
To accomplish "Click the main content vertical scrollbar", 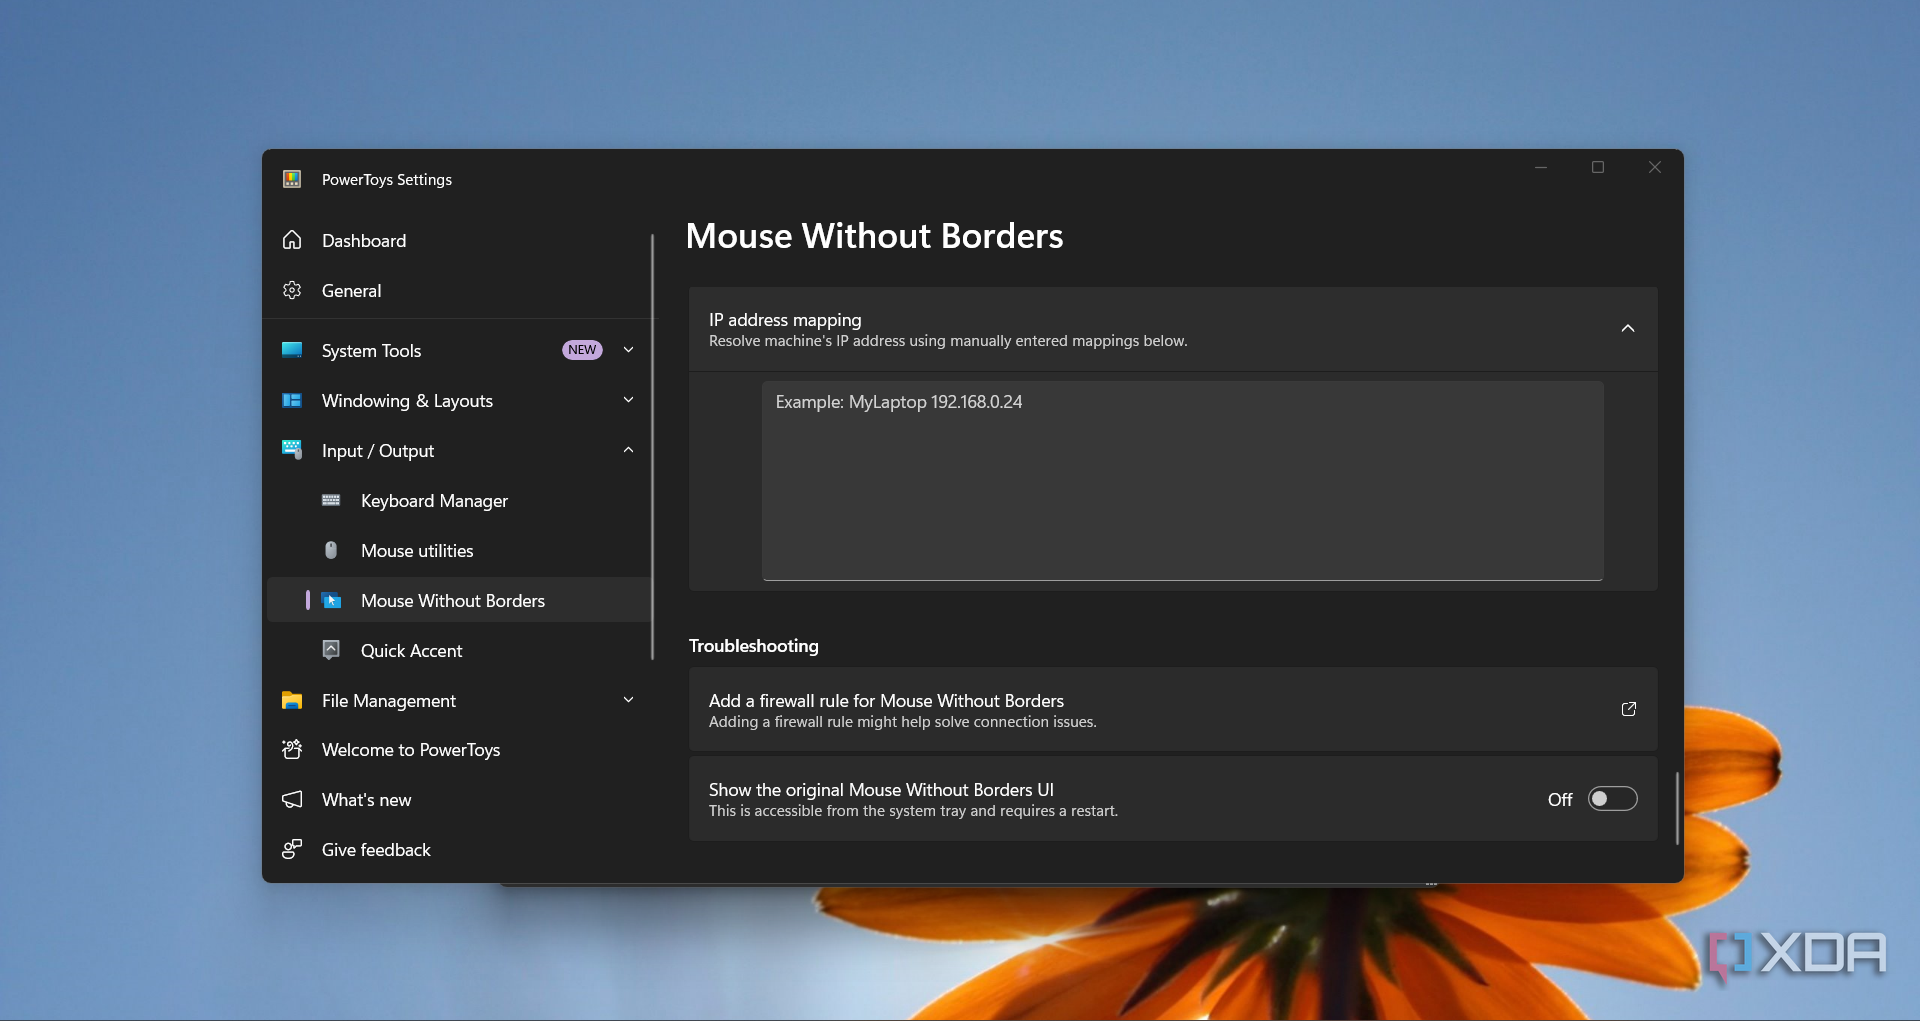I will tap(1676, 808).
